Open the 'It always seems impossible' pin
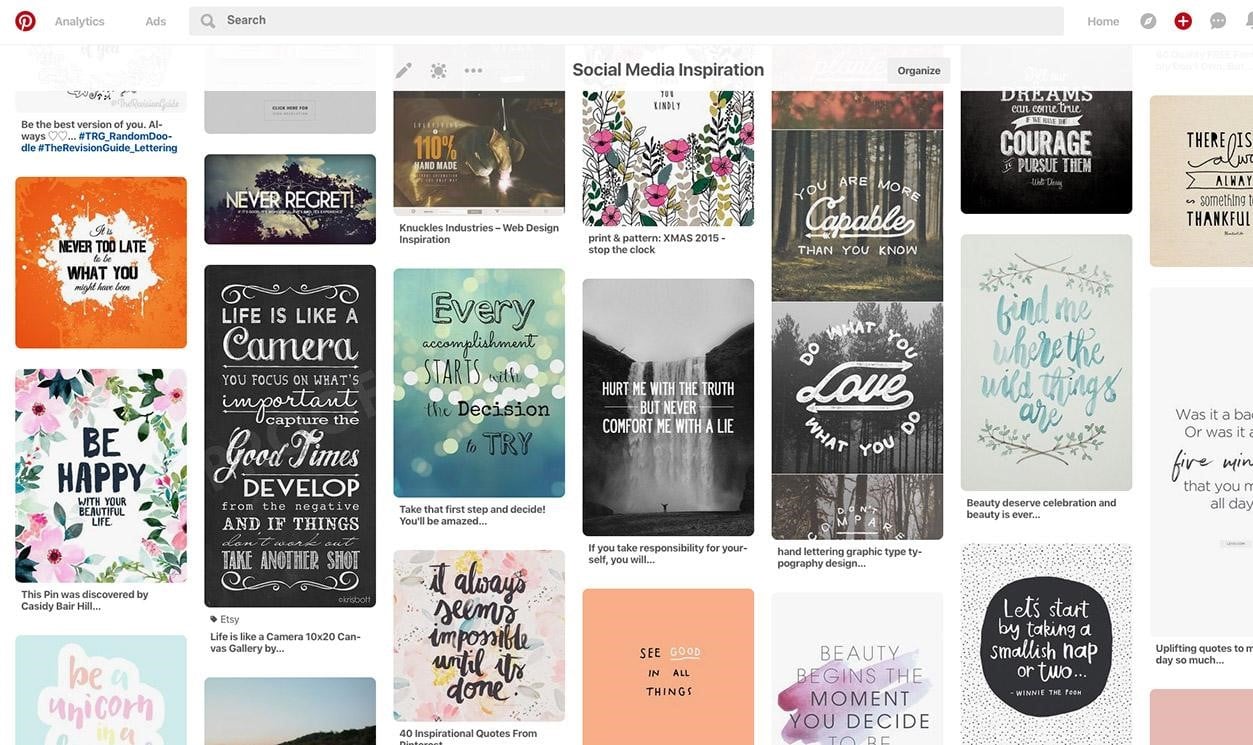 click(x=479, y=636)
